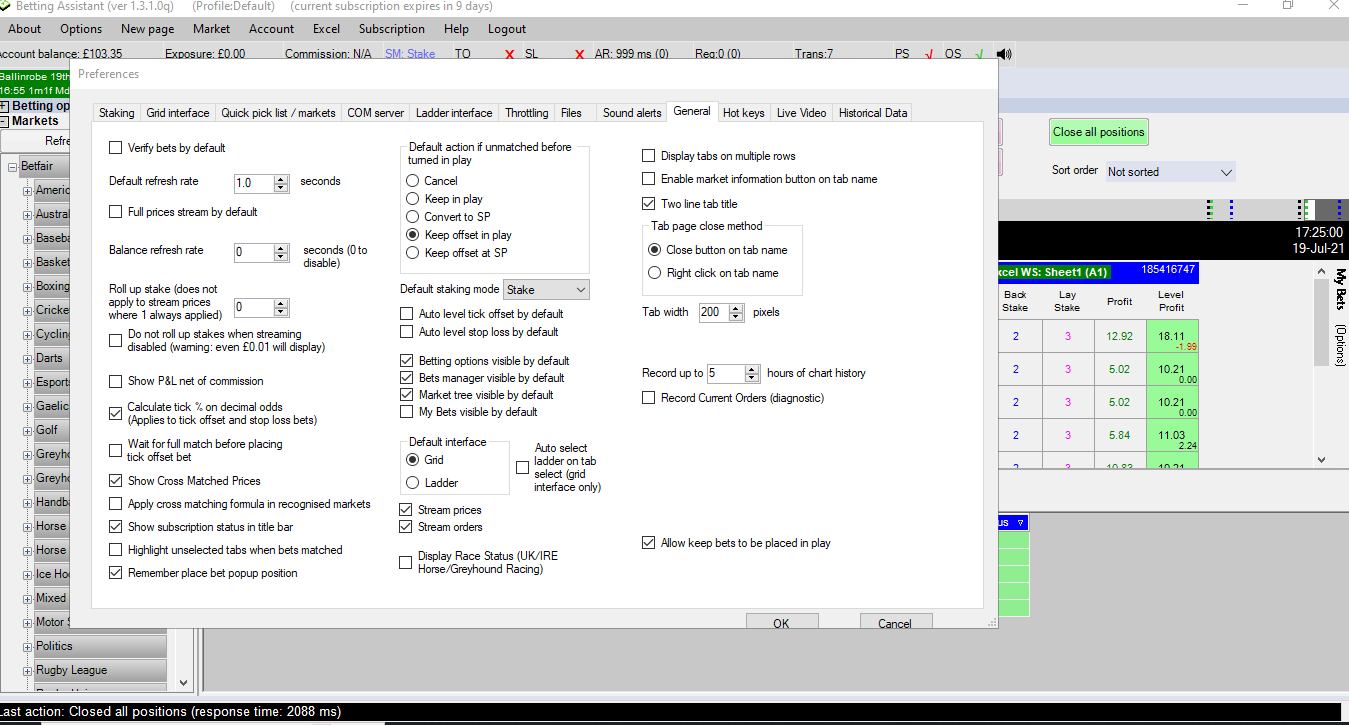Click the Level Profit 18.11 cell
The height and width of the screenshot is (725, 1349).
1171,337
